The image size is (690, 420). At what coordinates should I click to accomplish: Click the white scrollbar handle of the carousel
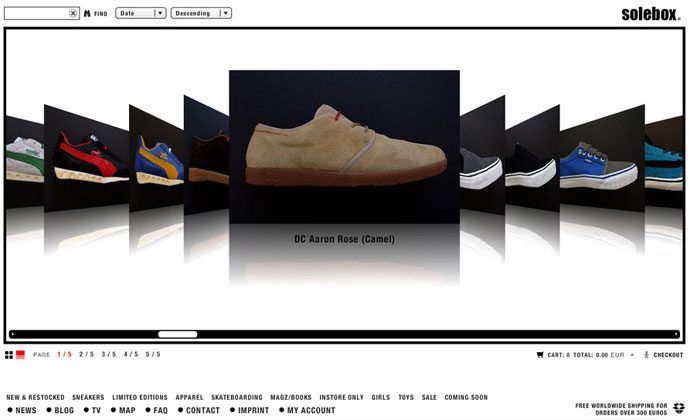click(178, 335)
